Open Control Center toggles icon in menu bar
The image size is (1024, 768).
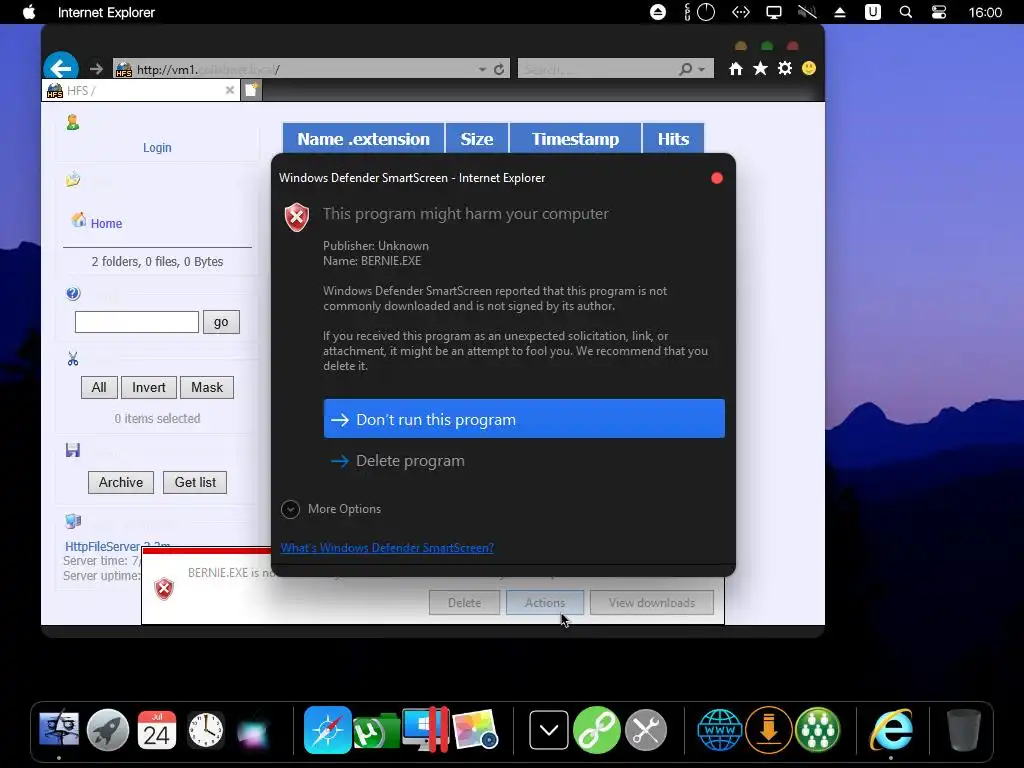tap(938, 12)
